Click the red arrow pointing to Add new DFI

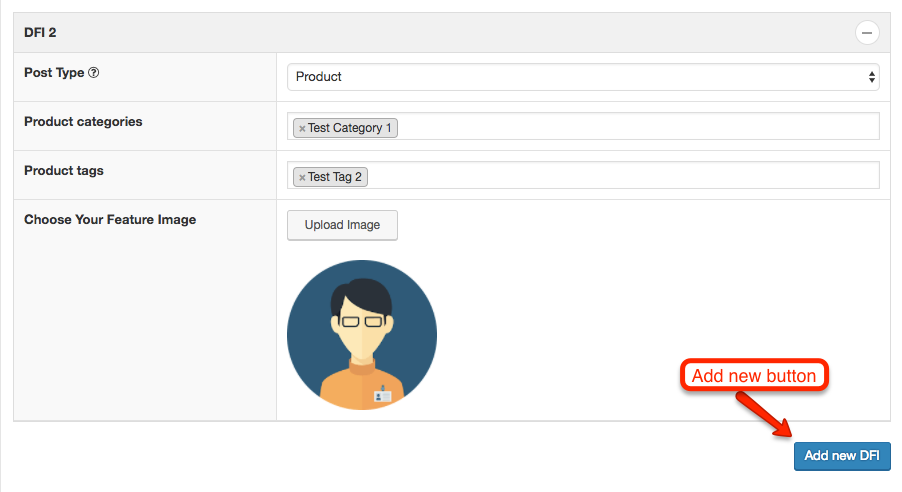[x=765, y=414]
